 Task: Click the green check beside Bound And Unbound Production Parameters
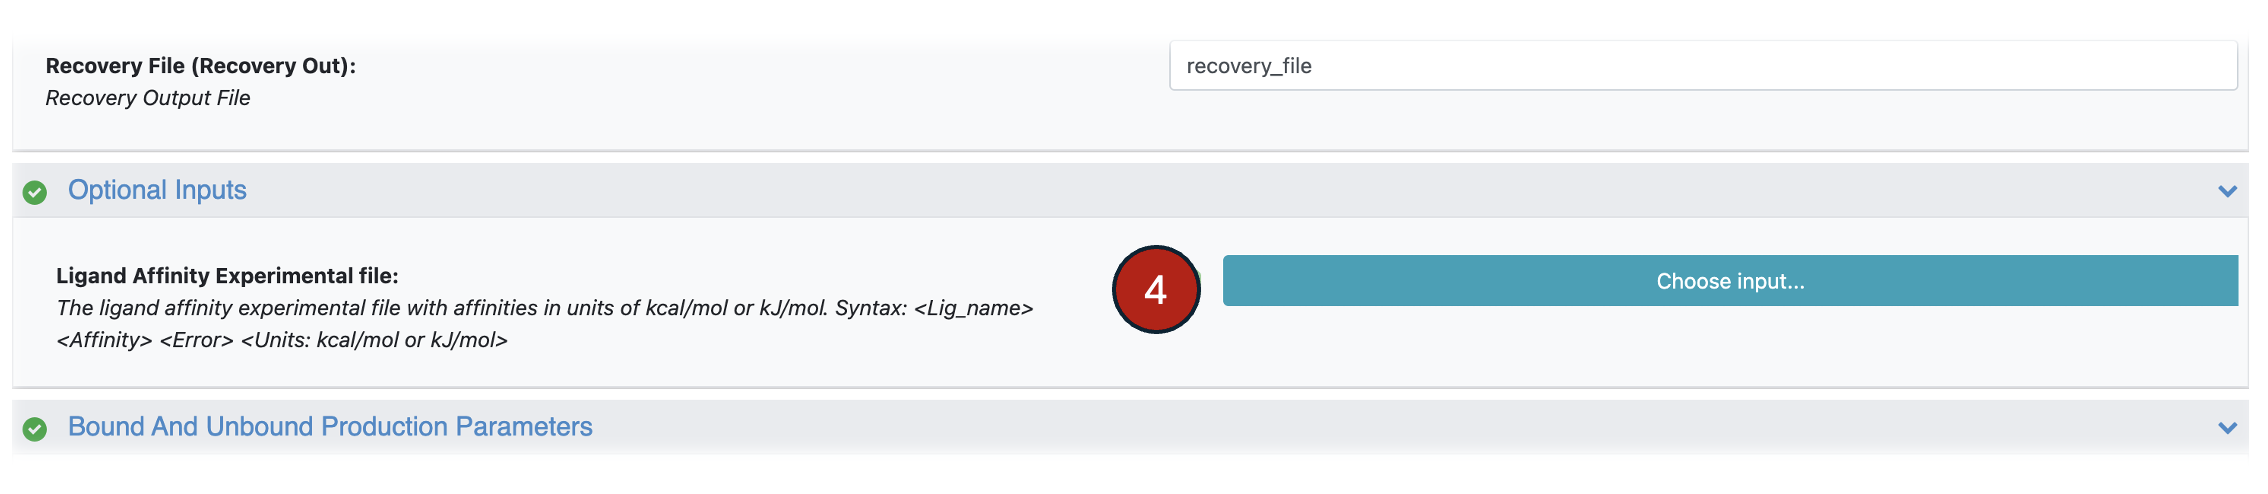(35, 429)
